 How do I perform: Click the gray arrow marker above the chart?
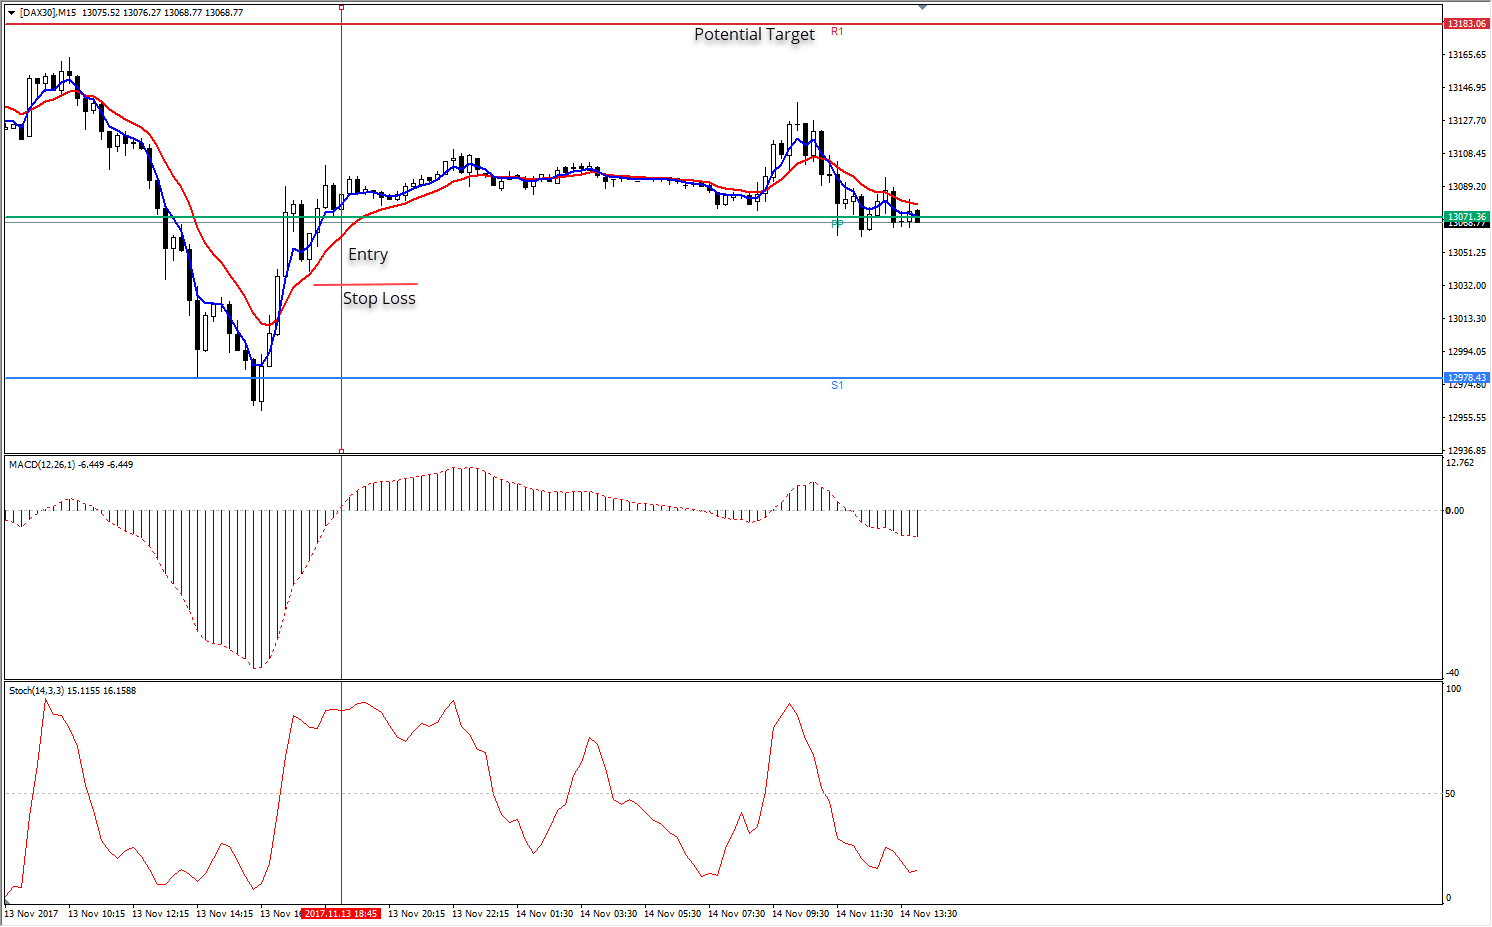tap(921, 6)
